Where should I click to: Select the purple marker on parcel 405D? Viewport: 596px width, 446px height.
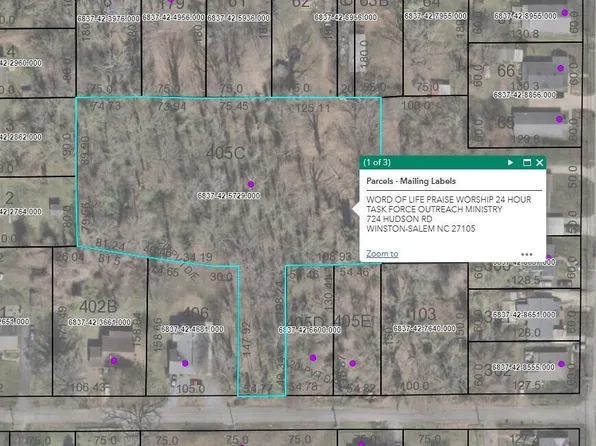click(x=313, y=358)
